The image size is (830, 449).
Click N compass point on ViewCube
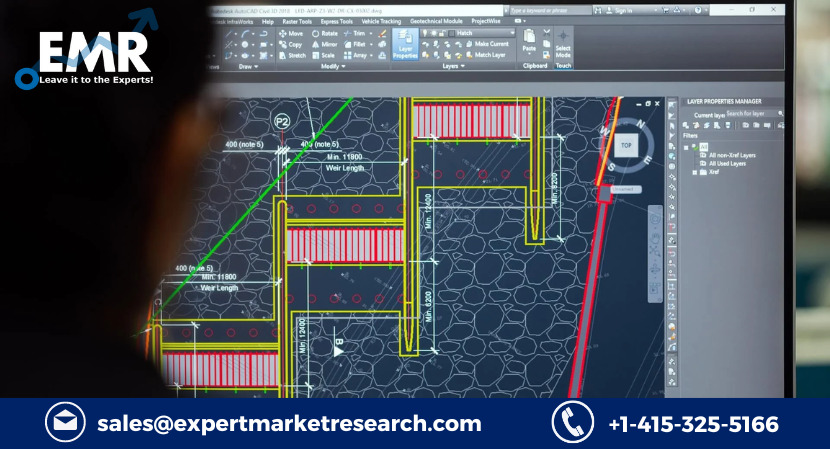pos(640,124)
